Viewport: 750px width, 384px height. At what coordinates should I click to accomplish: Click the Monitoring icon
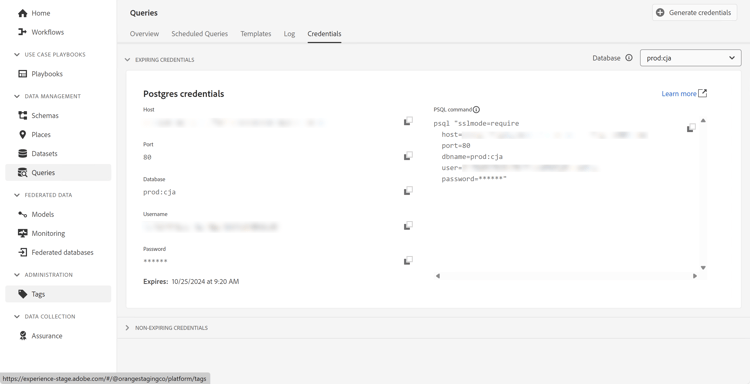22,233
